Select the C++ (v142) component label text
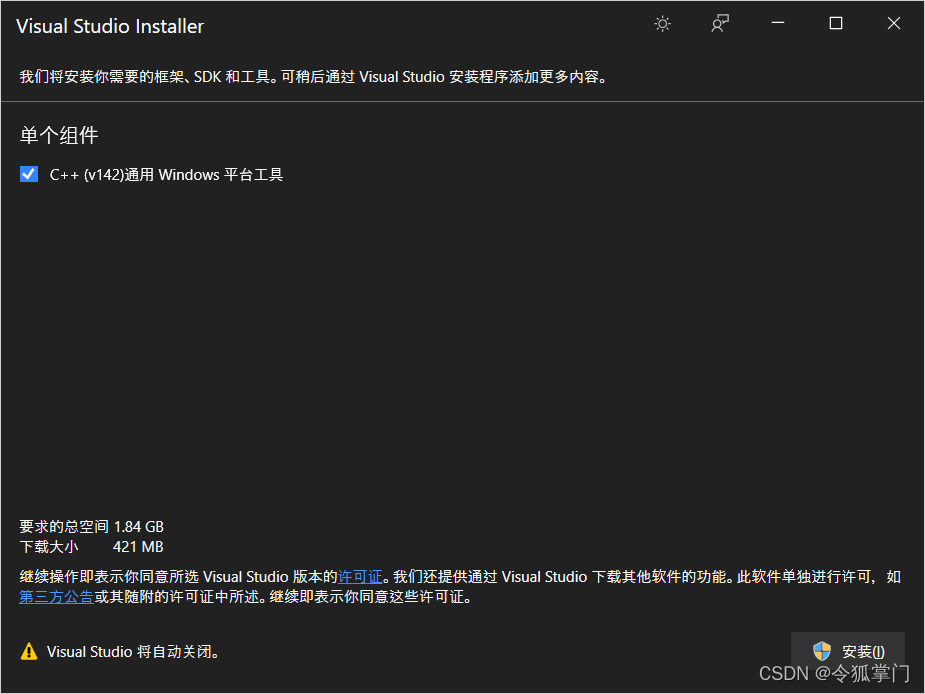Viewport: 925px width, 694px height. click(x=165, y=174)
